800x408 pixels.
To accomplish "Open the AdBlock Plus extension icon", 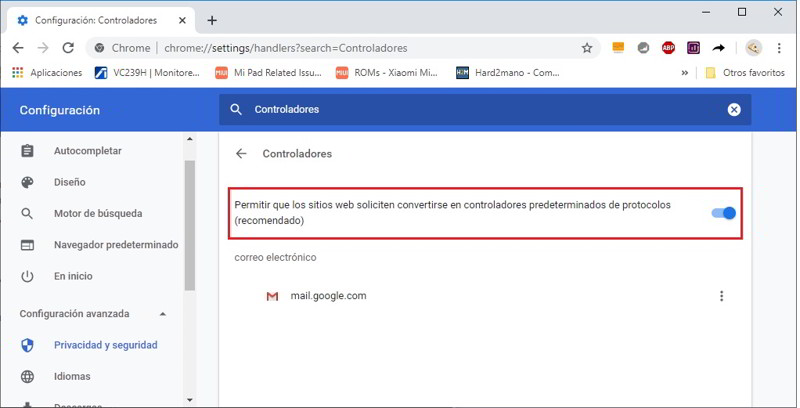I will coord(669,48).
